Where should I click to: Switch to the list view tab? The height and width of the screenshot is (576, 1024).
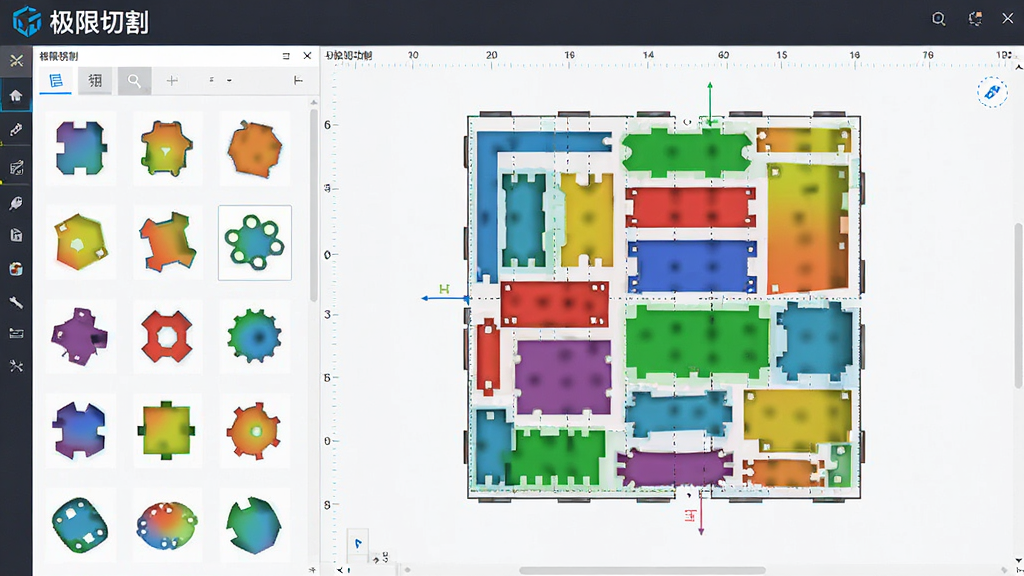click(56, 80)
